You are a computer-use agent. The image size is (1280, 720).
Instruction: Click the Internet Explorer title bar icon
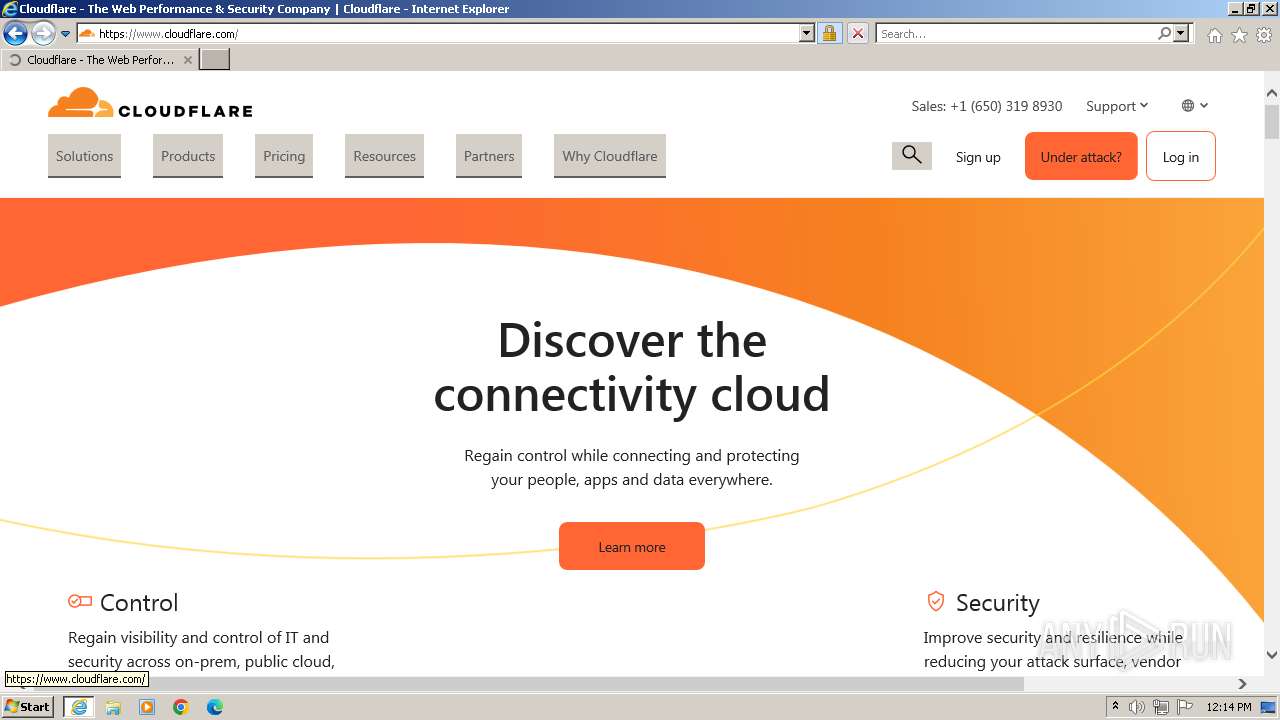(10, 9)
